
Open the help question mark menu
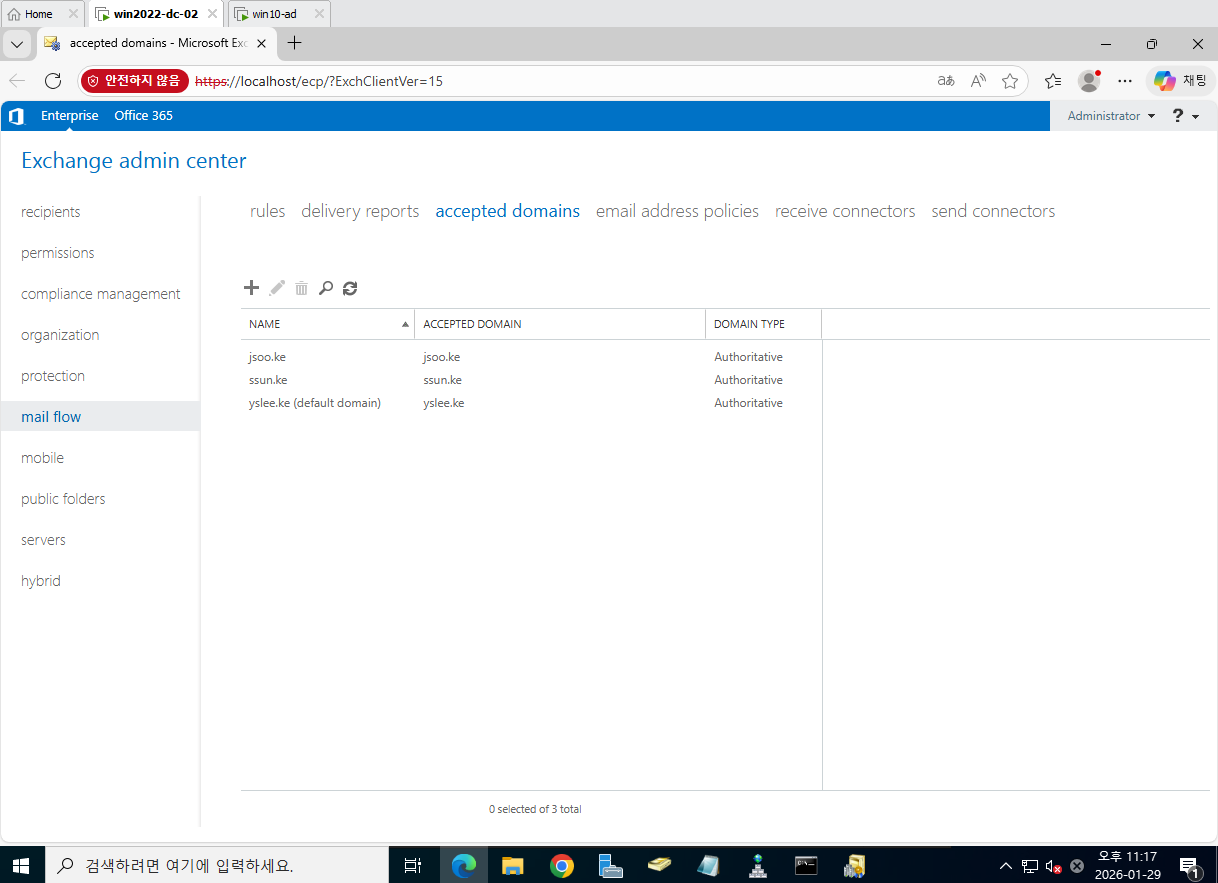[1185, 116]
